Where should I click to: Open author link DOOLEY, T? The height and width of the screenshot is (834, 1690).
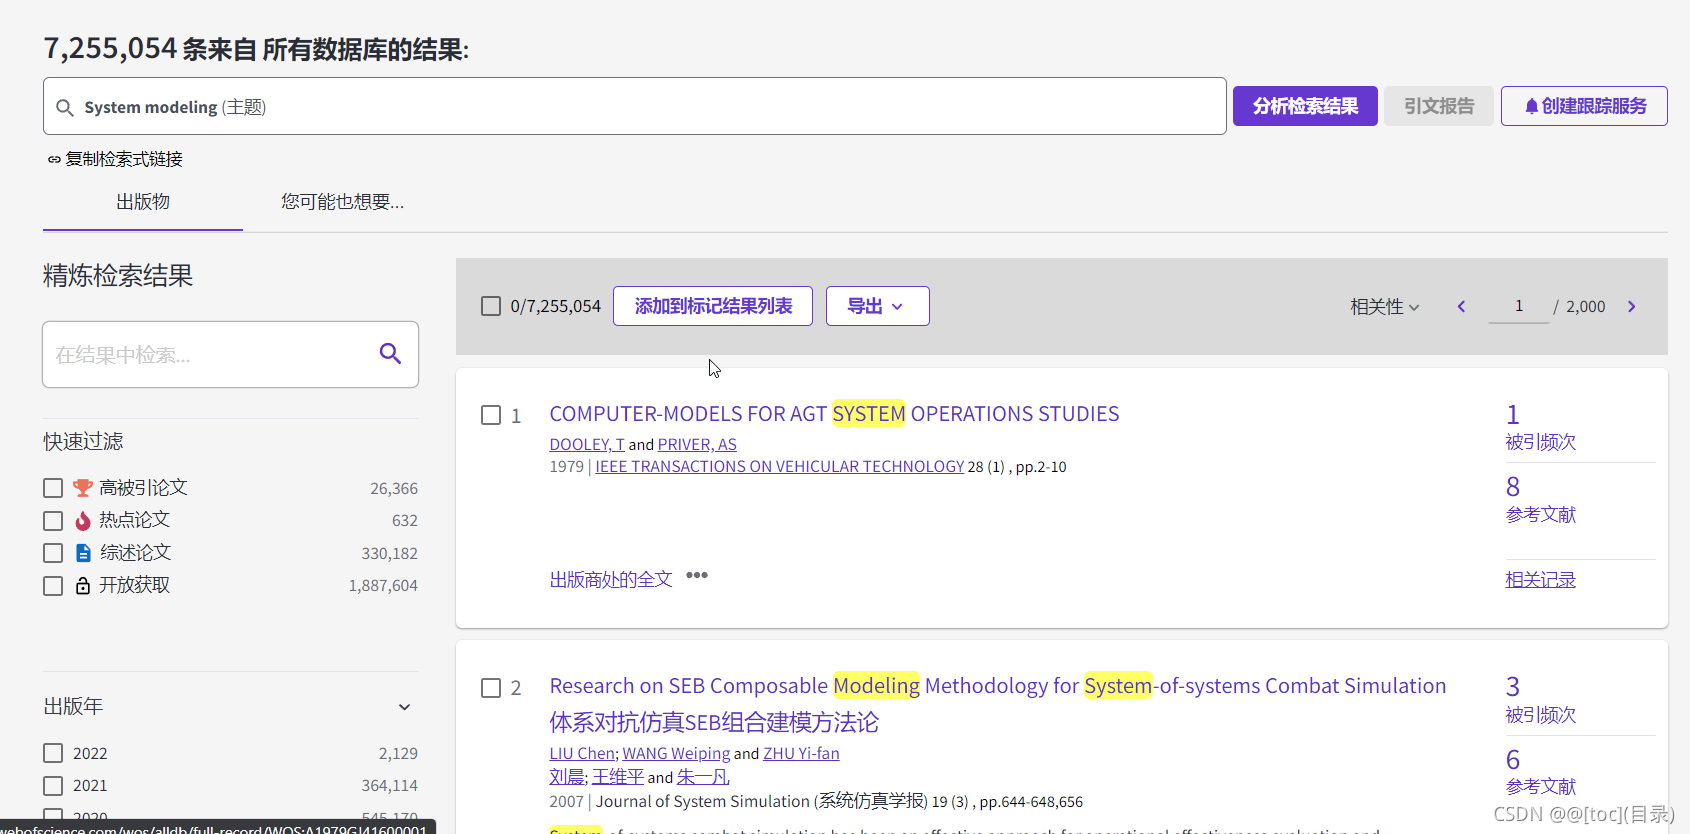tap(587, 444)
